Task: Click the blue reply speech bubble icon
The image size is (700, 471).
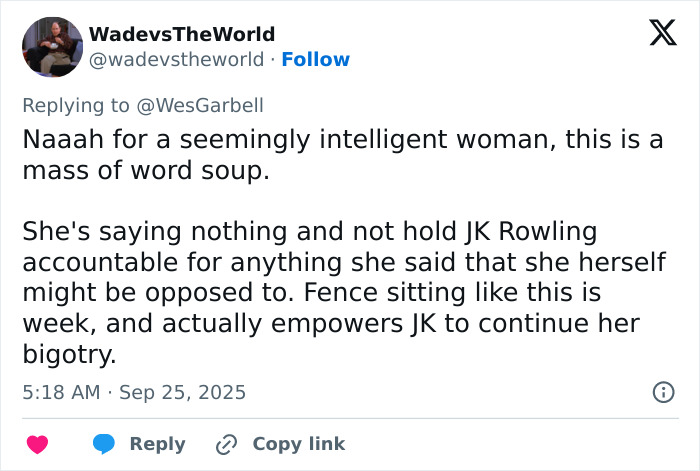Action: (104, 444)
